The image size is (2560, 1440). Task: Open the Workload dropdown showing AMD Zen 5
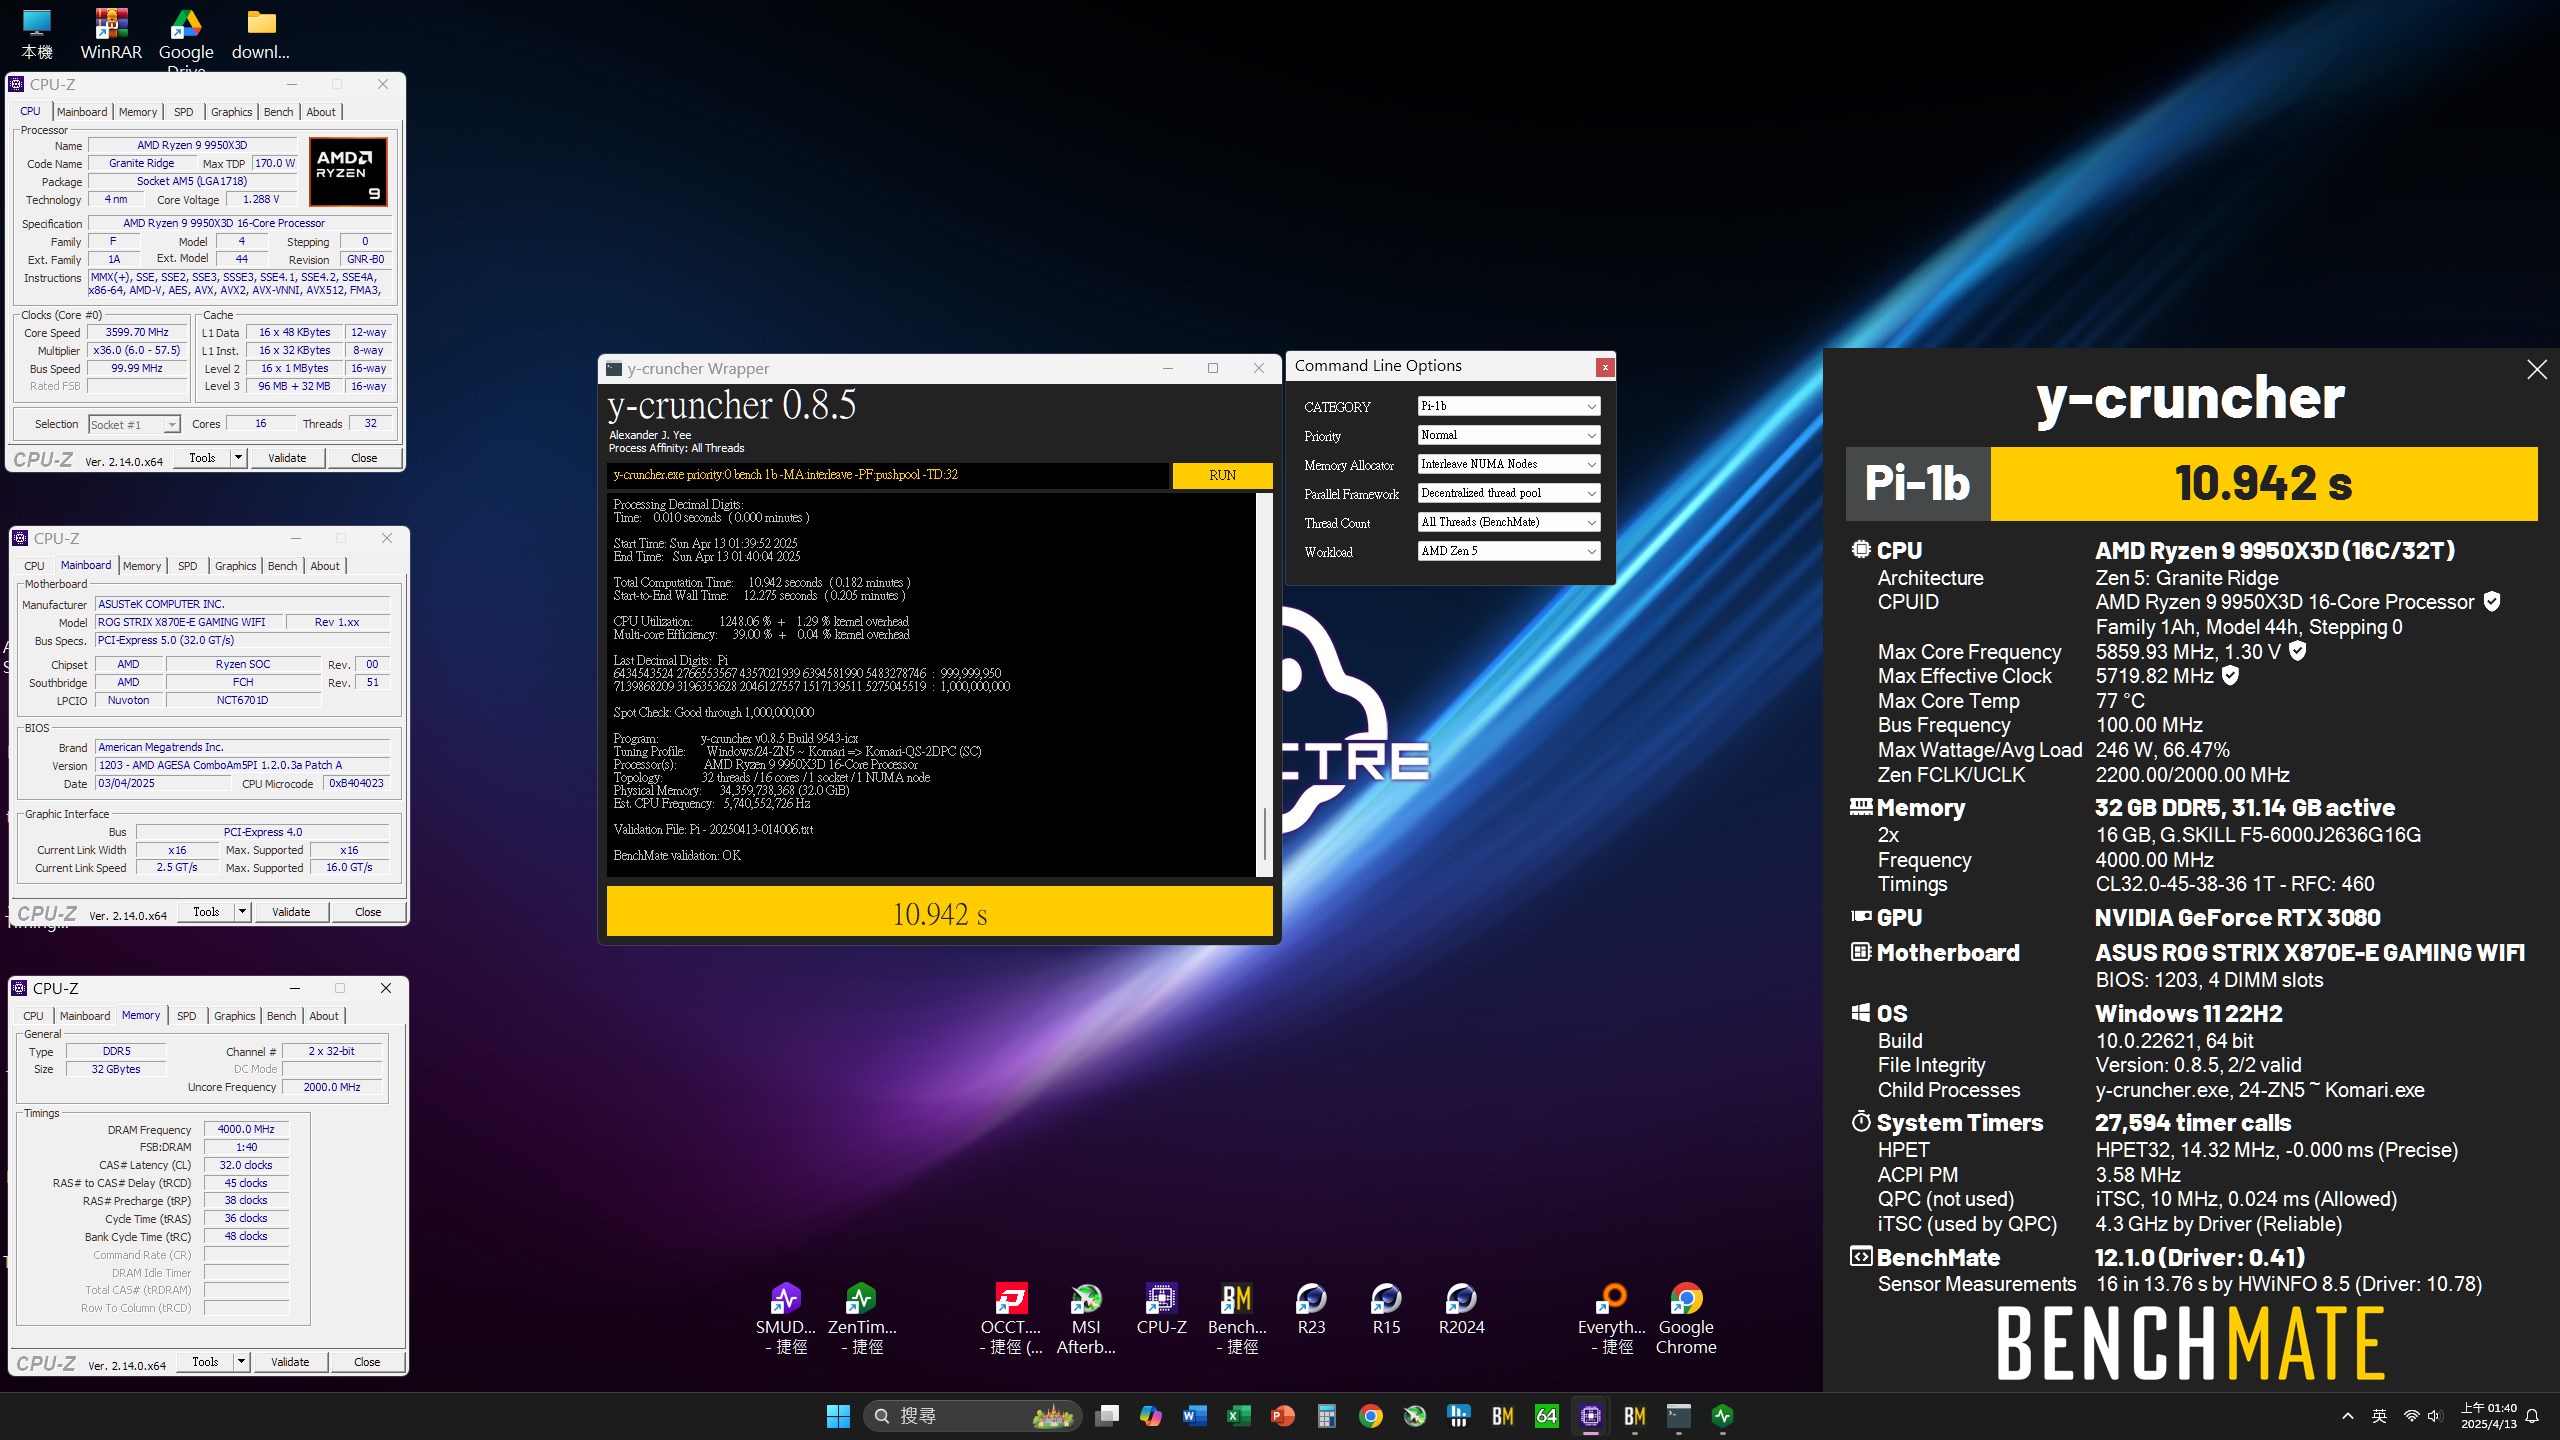[1509, 551]
